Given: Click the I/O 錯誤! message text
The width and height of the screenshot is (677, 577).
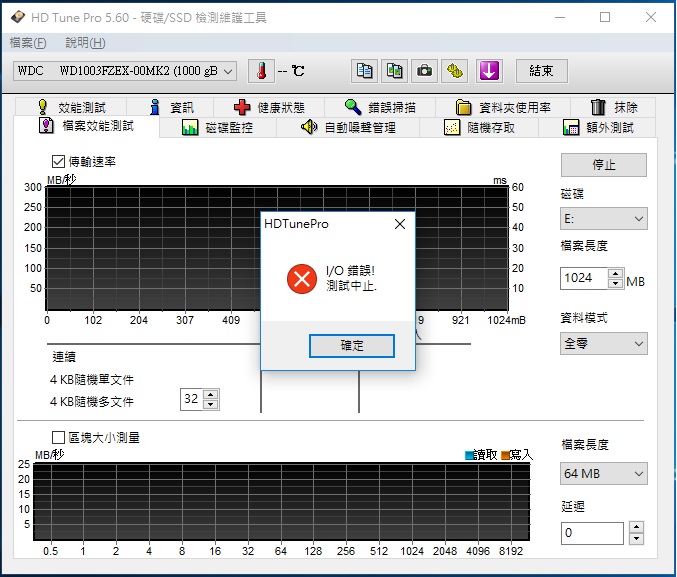Looking at the screenshot, I should [x=350, y=271].
